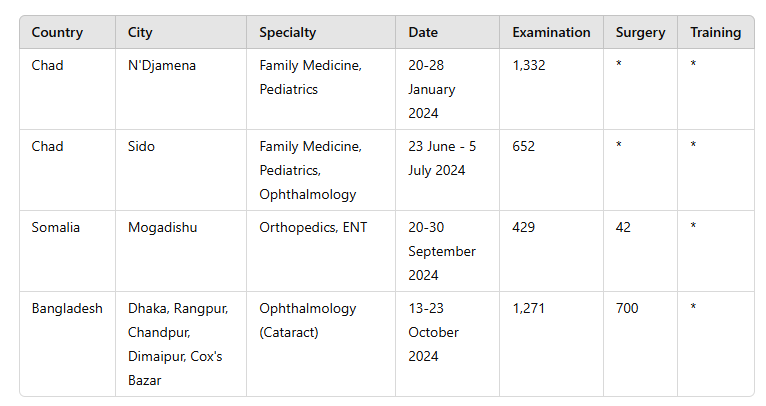
Task: Click the 652 examination value
Action: pyautogui.click(x=523, y=147)
